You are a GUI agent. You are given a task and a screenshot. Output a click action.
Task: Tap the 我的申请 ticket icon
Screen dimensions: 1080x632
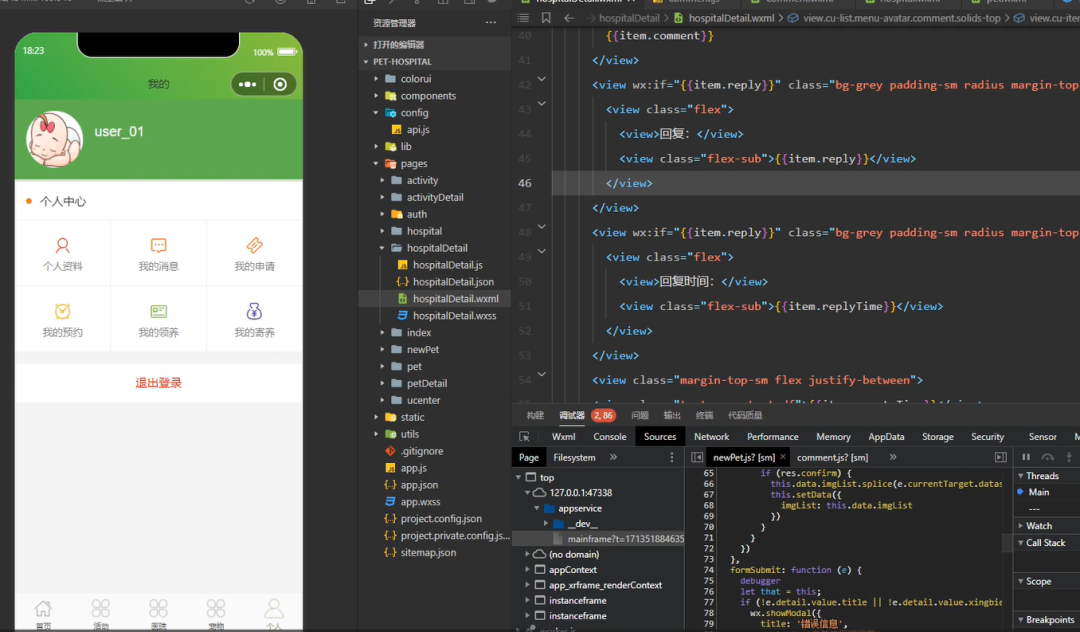coord(254,245)
